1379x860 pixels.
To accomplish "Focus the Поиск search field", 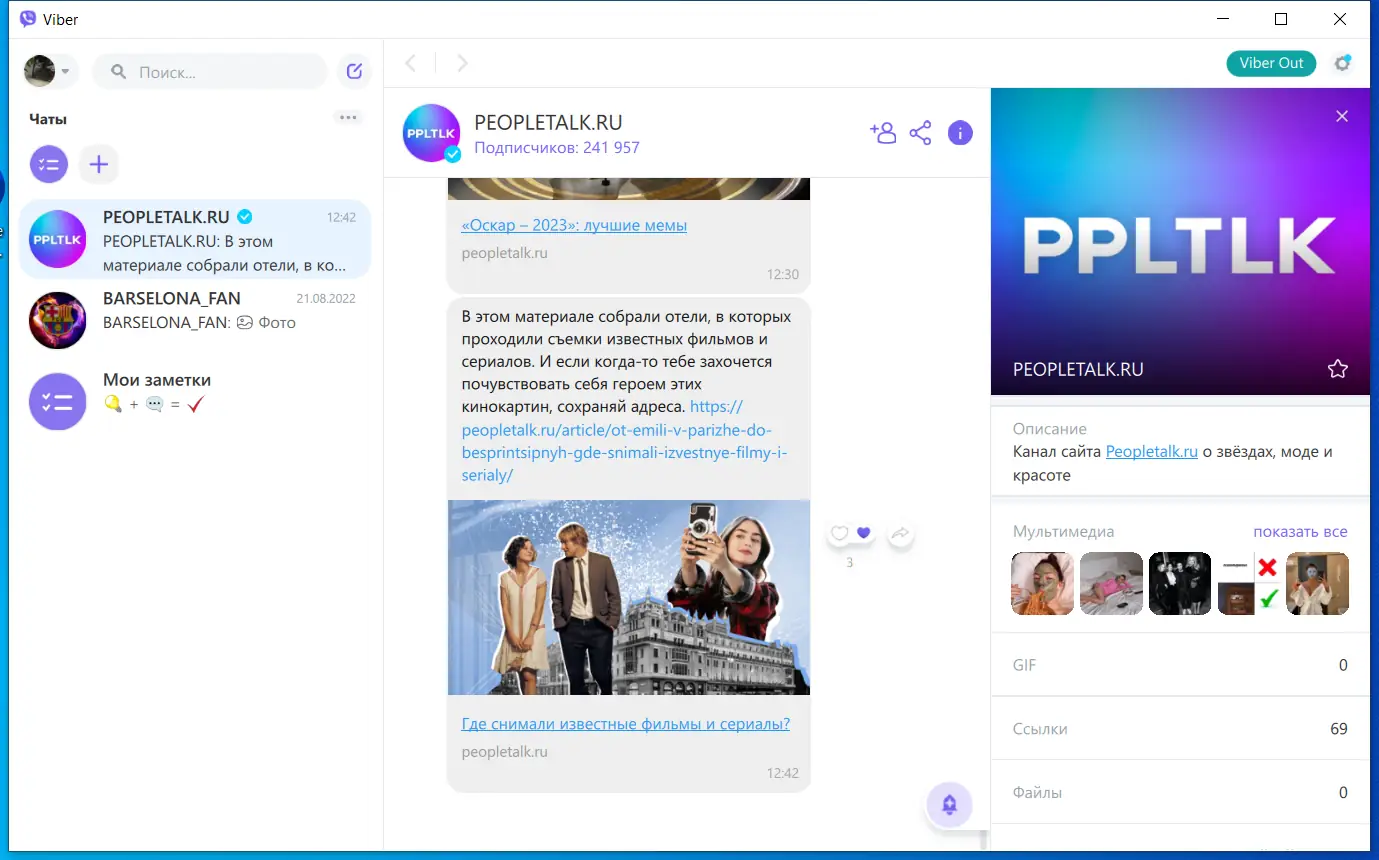I will 210,71.
